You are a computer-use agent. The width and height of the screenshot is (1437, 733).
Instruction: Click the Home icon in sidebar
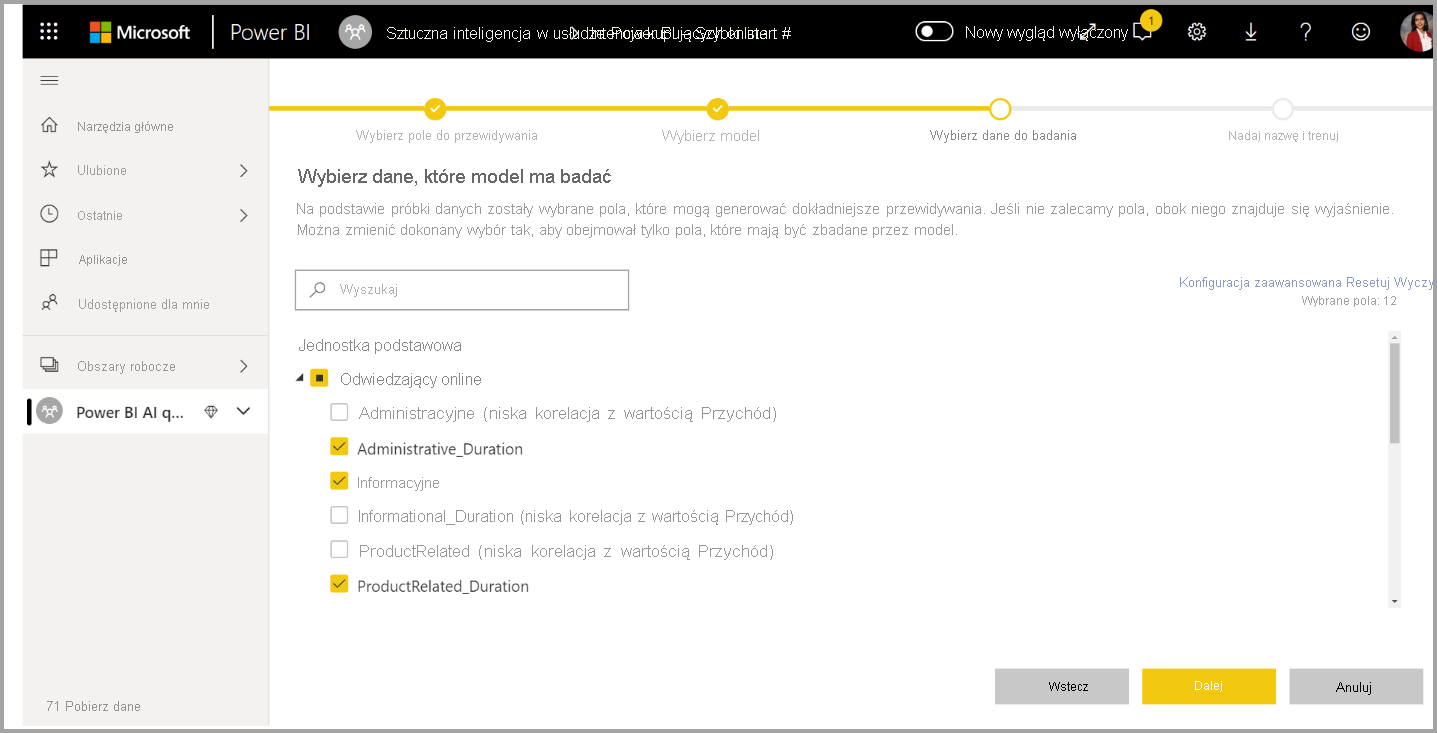49,125
